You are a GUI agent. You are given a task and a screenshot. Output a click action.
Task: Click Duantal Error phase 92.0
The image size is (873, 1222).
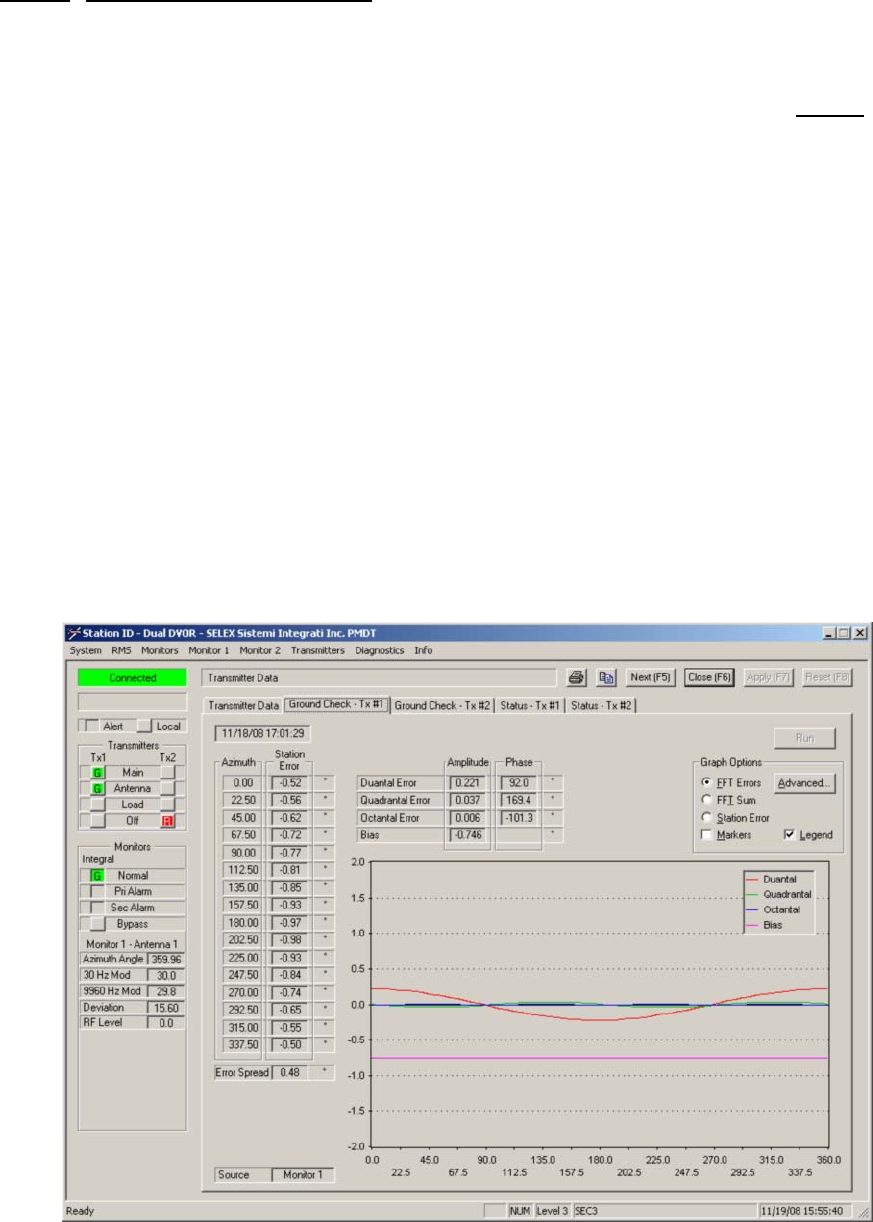[519, 782]
